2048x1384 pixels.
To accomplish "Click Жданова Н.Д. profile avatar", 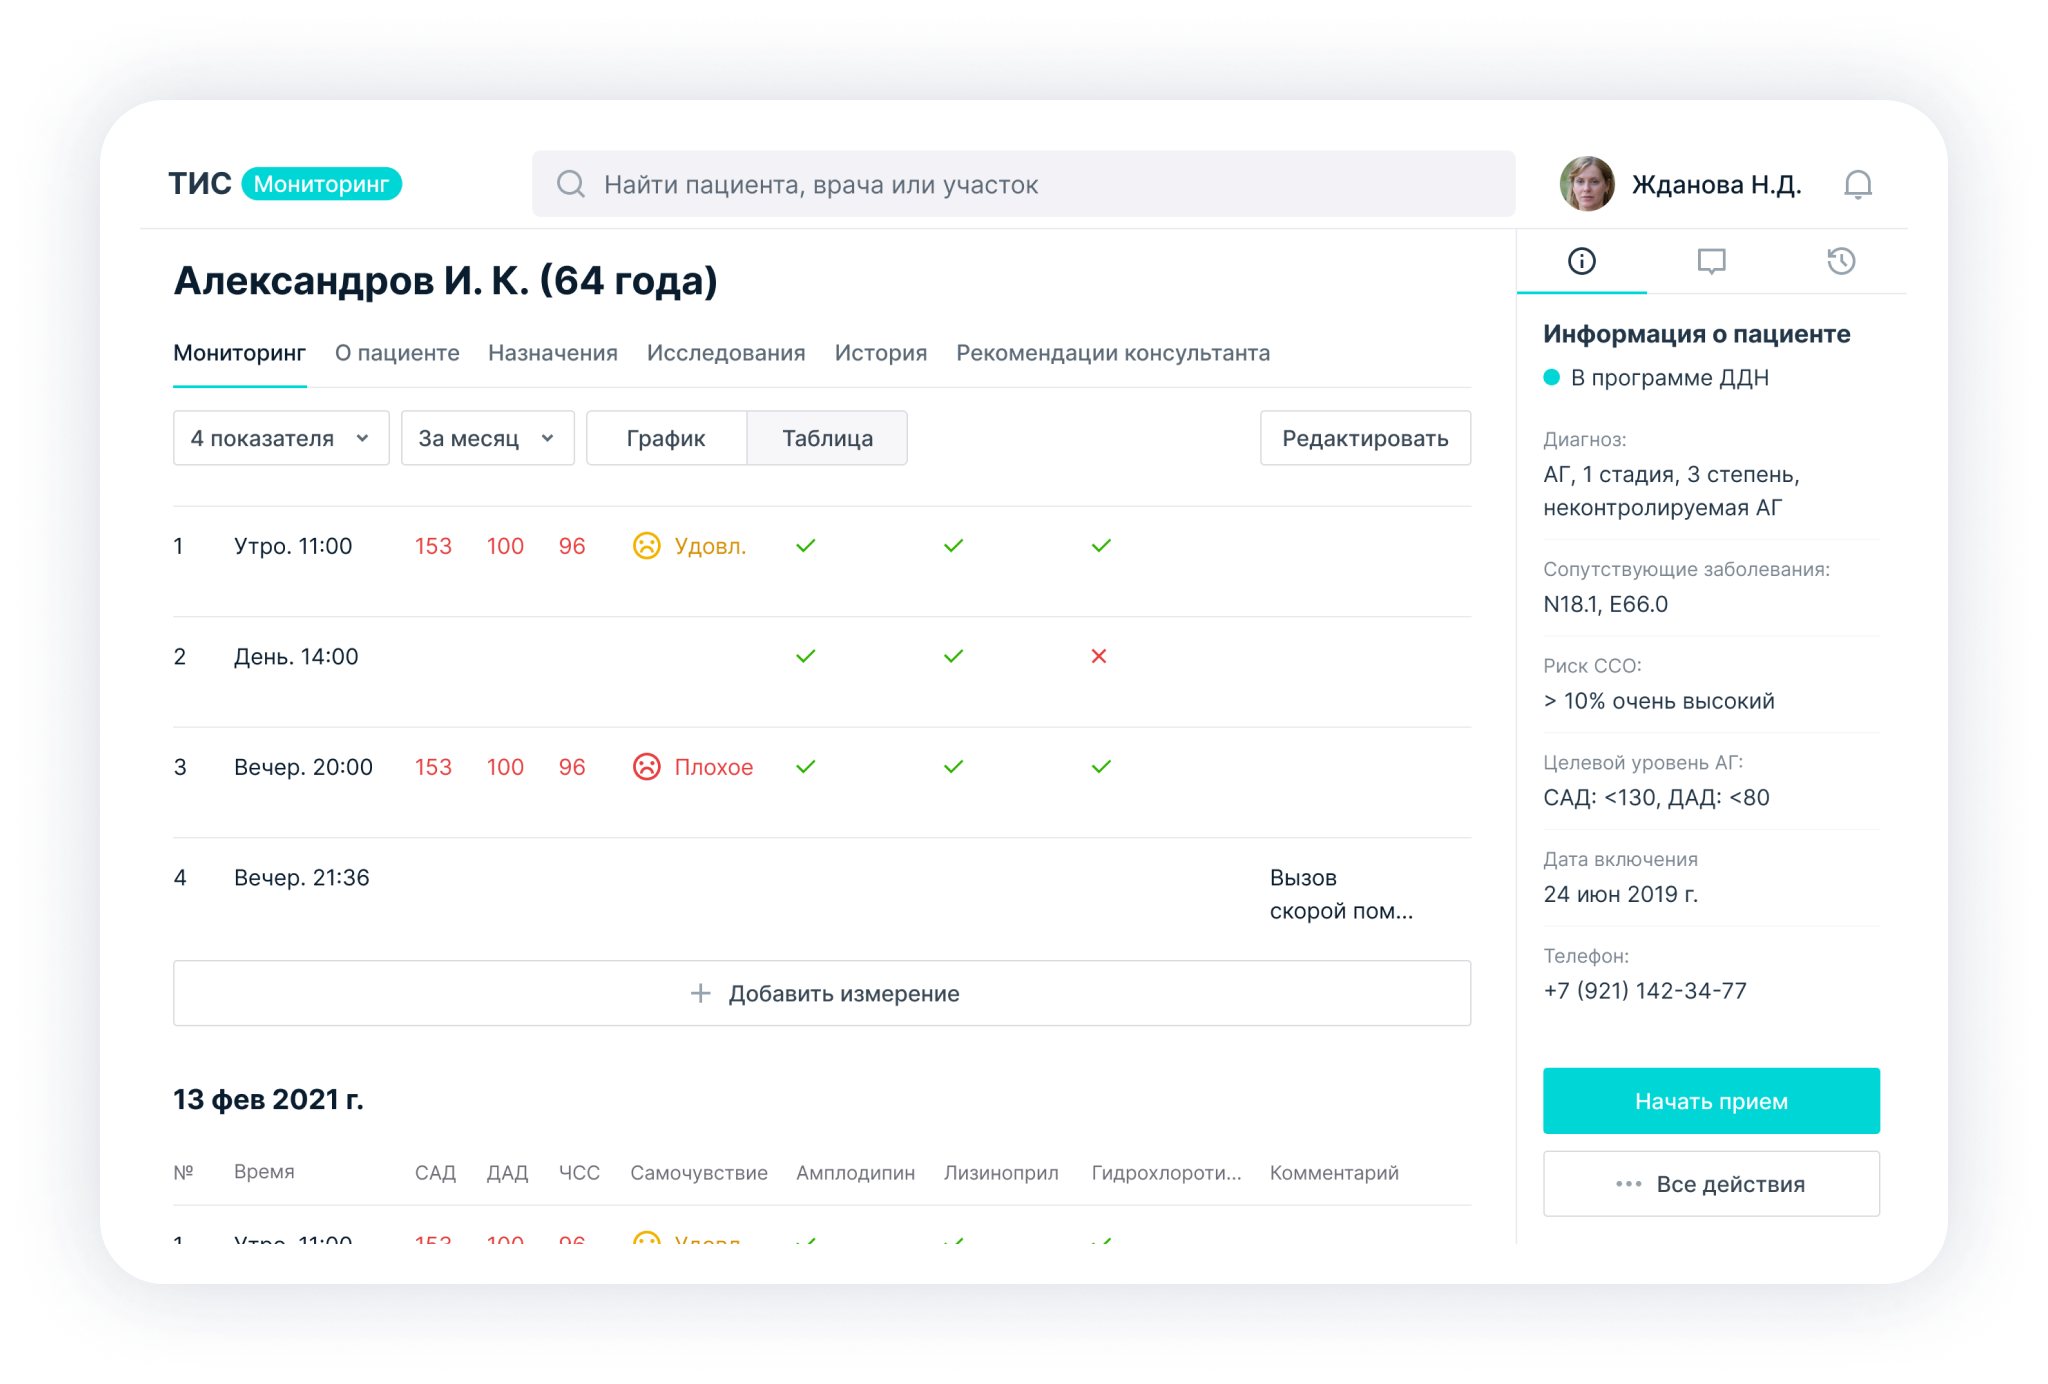I will 1587,184.
